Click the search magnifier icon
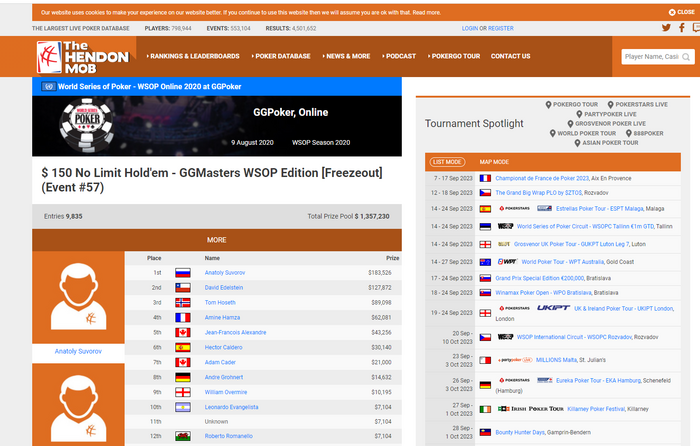Viewport: 700px width, 446px height. [686, 57]
